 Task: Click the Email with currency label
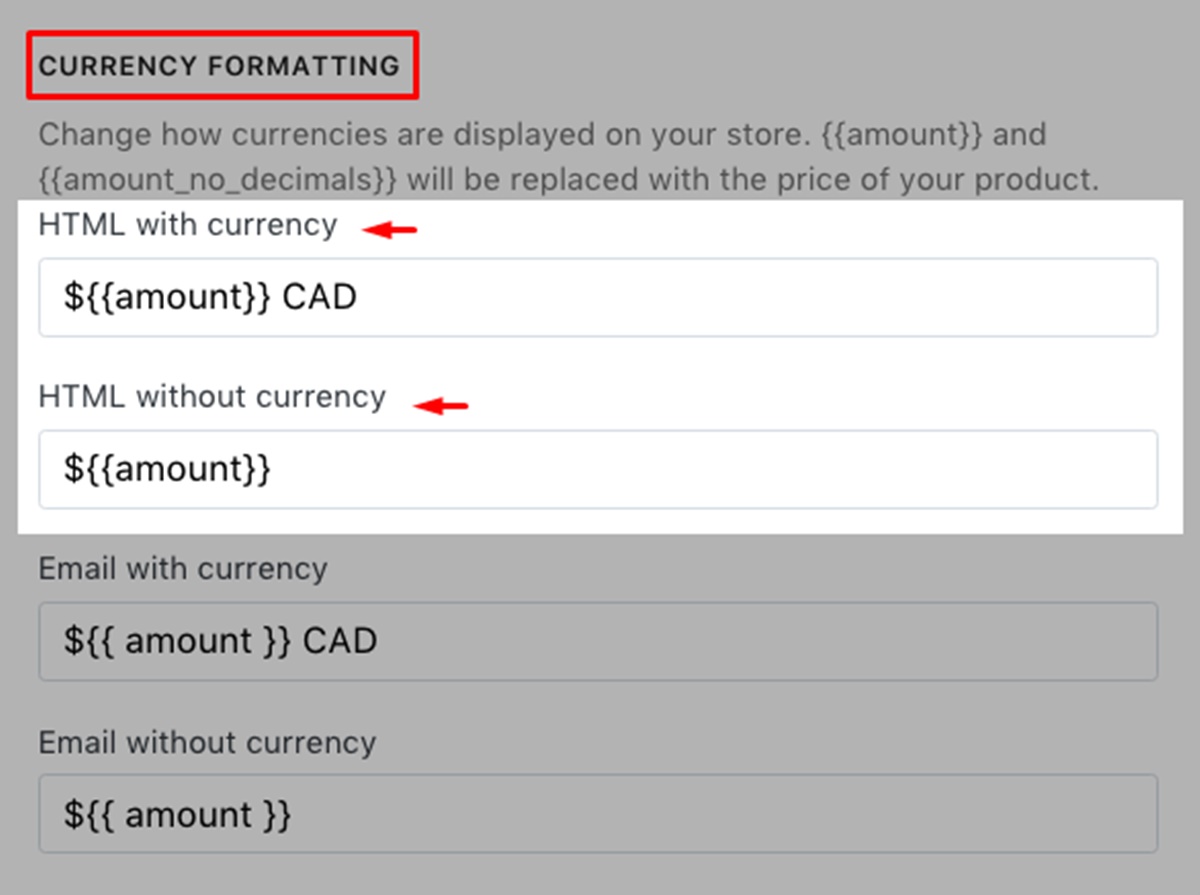click(183, 569)
